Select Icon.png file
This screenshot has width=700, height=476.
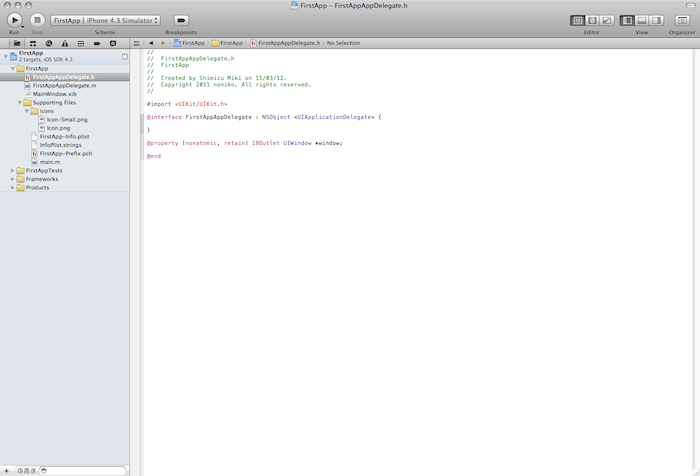click(x=65, y=128)
